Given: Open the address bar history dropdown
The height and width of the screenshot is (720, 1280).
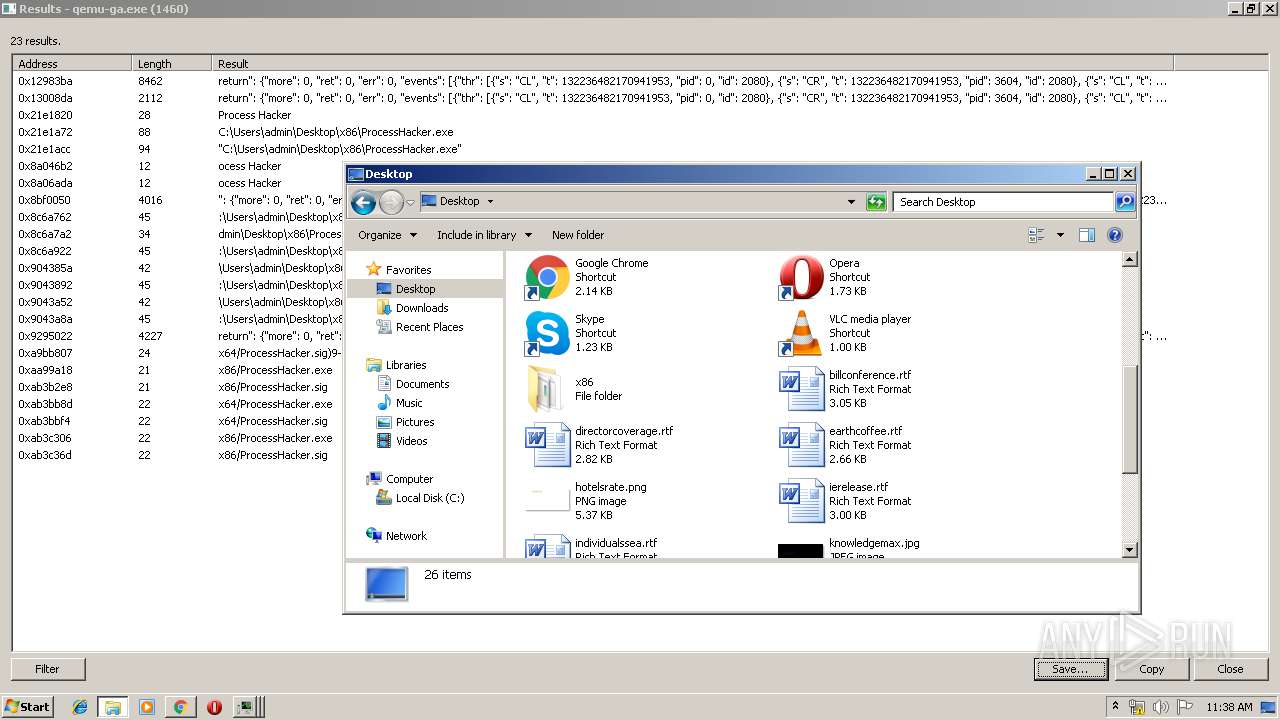Looking at the screenshot, I should [x=851, y=202].
